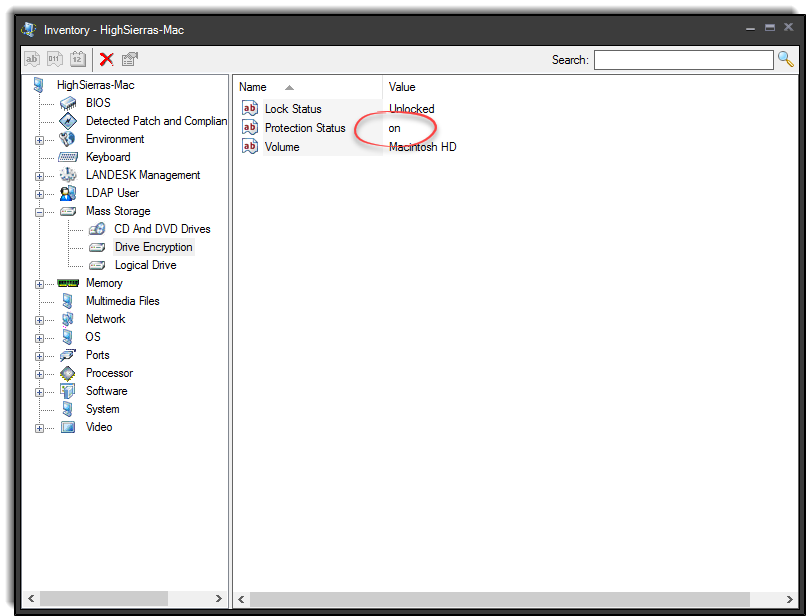Click the left panel's horizontal scrollbar right arrow
This screenshot has width=806, height=616.
coord(219,597)
